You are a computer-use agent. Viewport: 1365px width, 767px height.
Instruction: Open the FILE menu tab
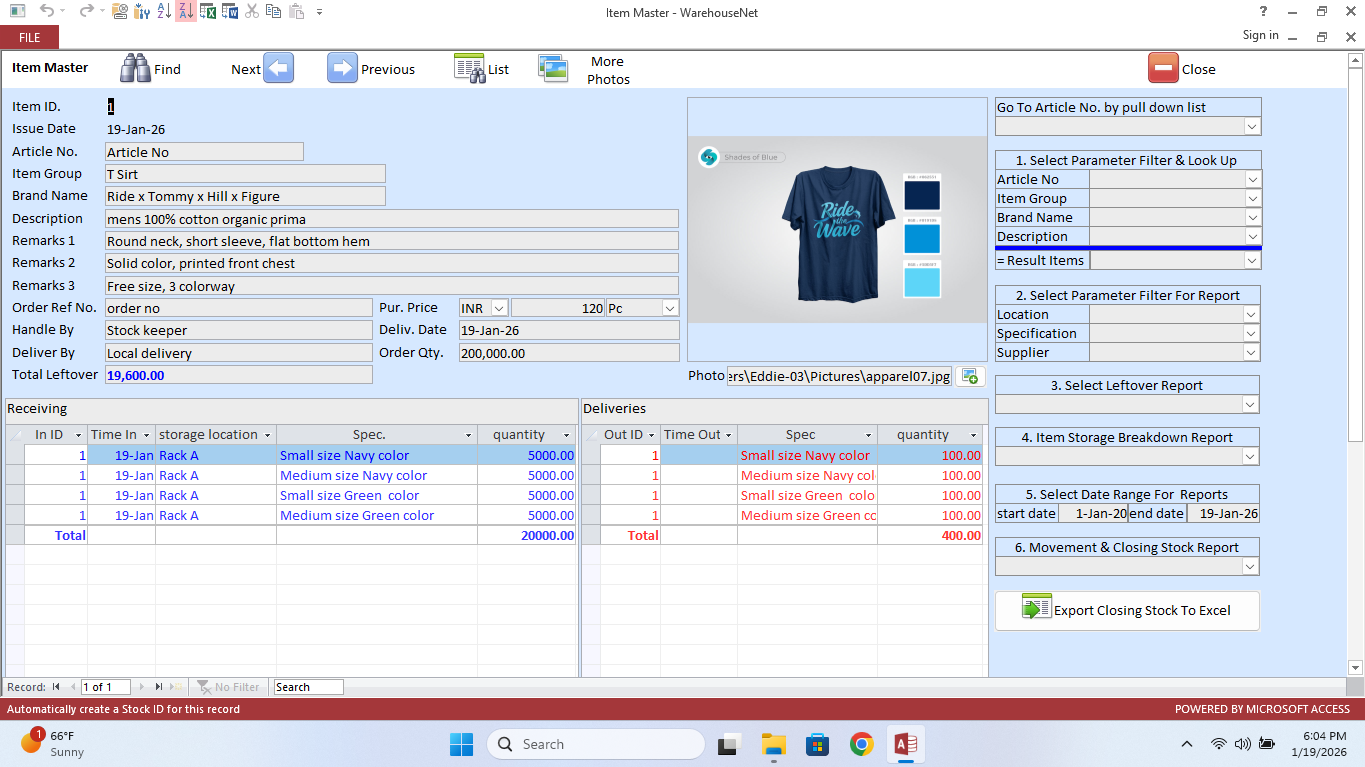coord(29,37)
